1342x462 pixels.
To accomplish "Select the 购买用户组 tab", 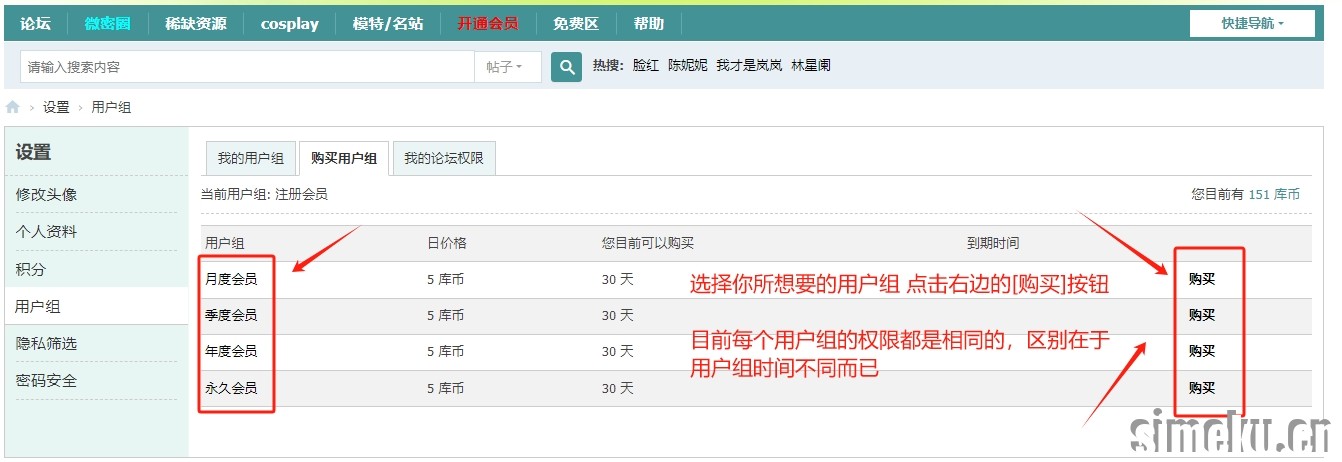I will tap(344, 158).
